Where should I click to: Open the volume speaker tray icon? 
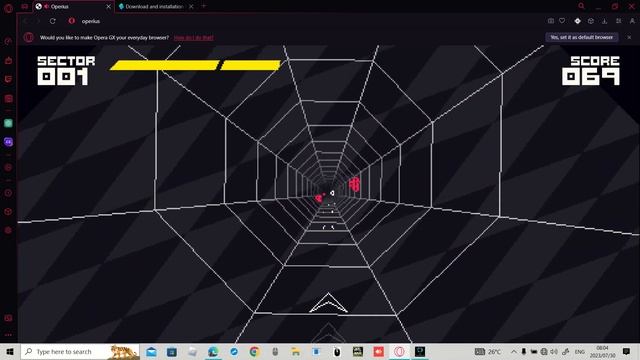554,351
